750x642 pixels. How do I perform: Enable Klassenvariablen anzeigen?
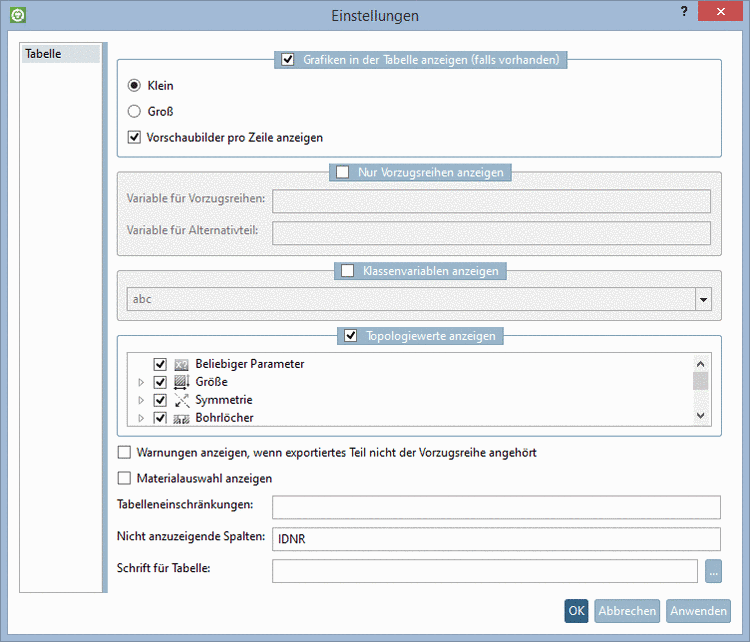pyautogui.click(x=347, y=271)
